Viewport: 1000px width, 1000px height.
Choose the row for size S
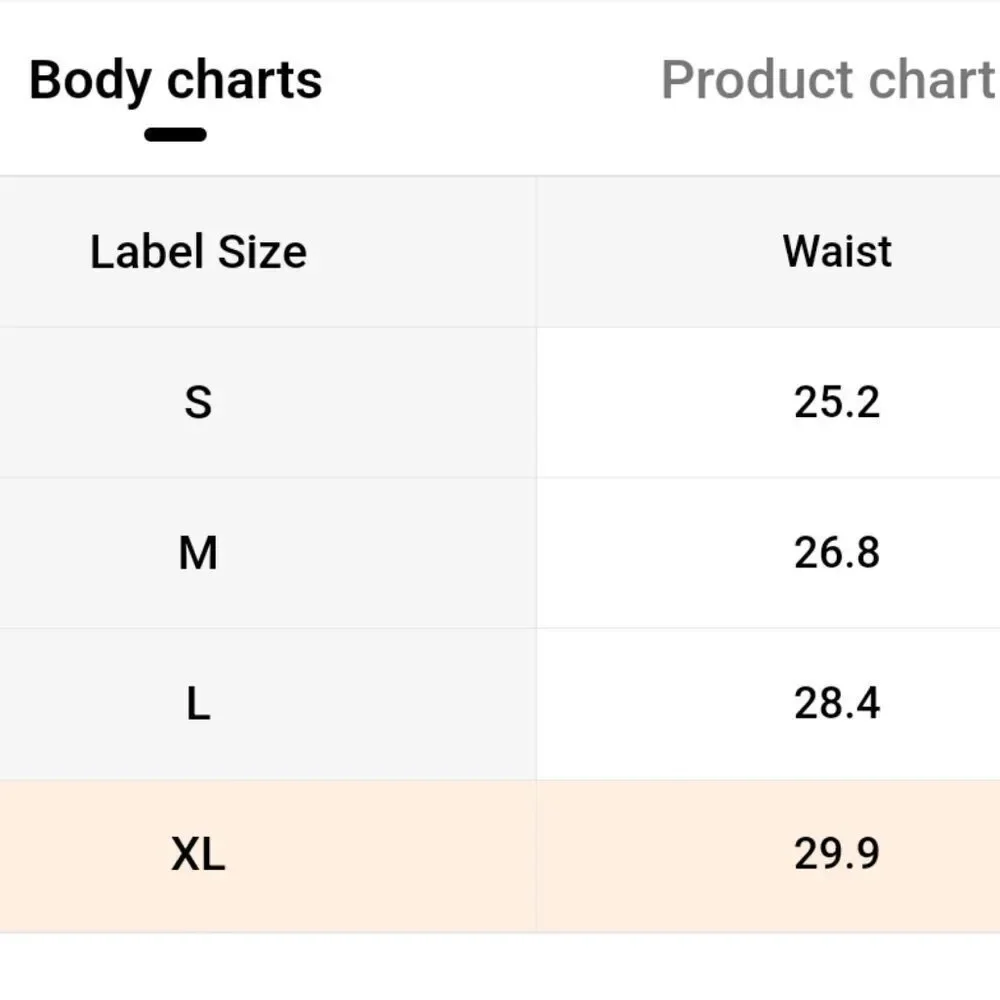tap(500, 402)
